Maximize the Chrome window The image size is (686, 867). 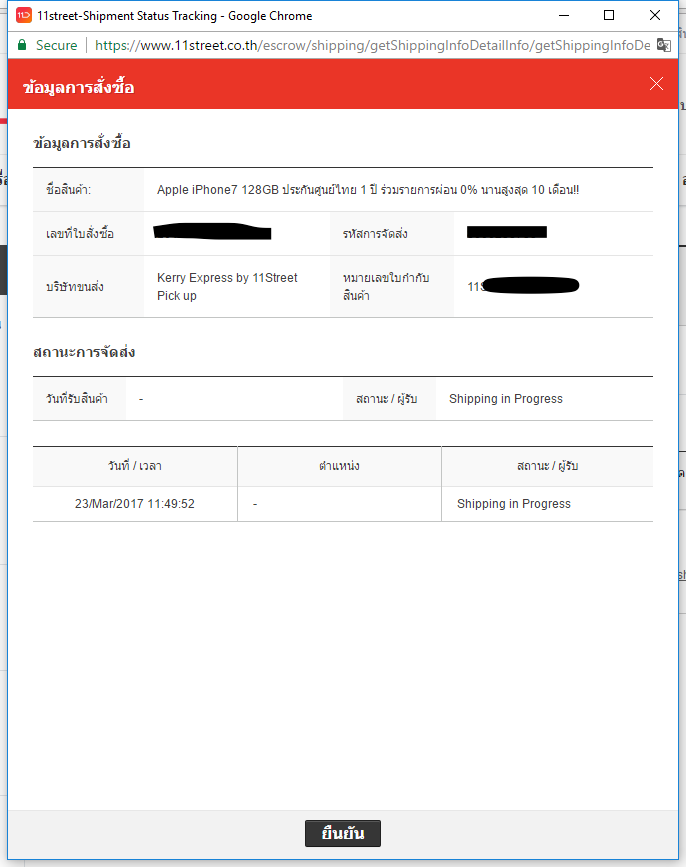pyautogui.click(x=609, y=15)
